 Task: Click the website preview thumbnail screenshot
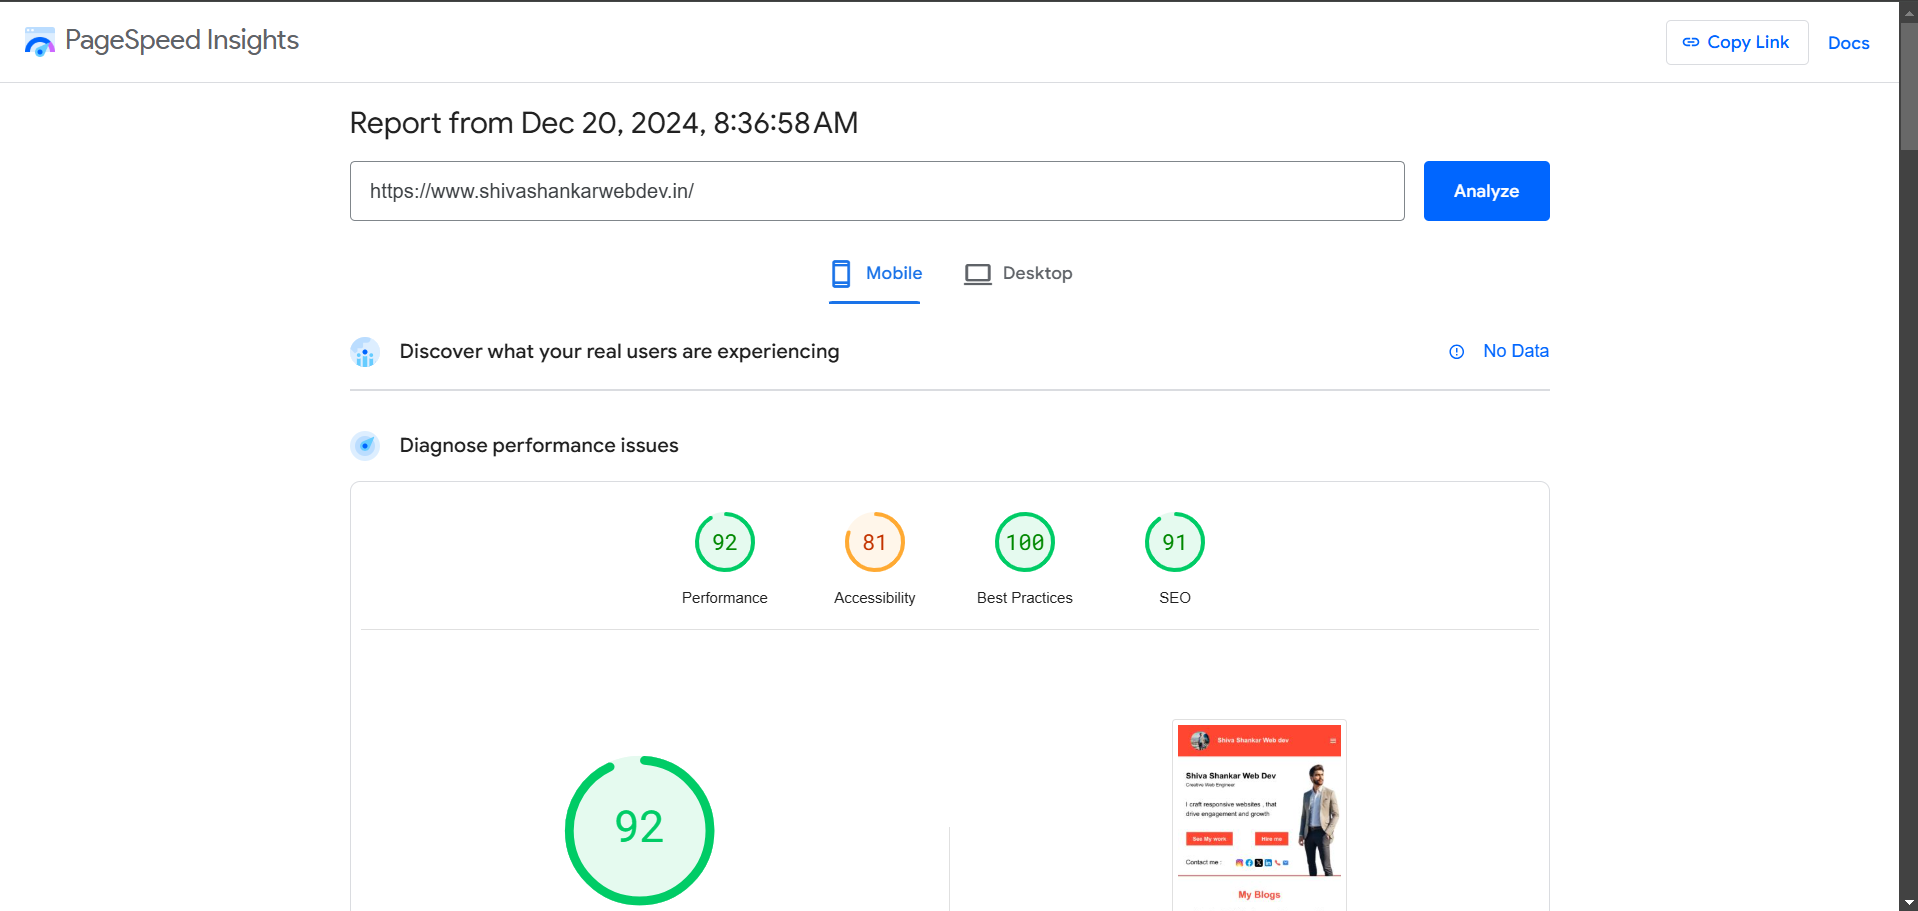(1258, 810)
